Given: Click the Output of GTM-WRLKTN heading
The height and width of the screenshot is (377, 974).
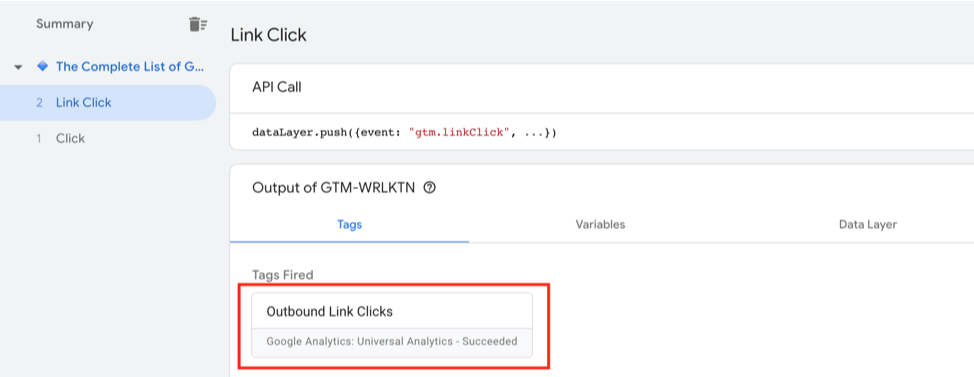Looking at the screenshot, I should click(335, 188).
